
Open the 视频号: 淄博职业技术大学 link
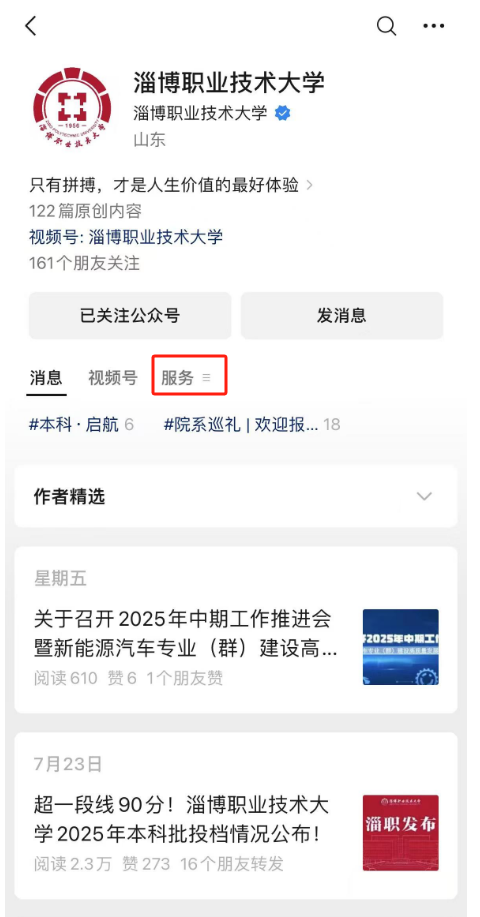[126, 237]
